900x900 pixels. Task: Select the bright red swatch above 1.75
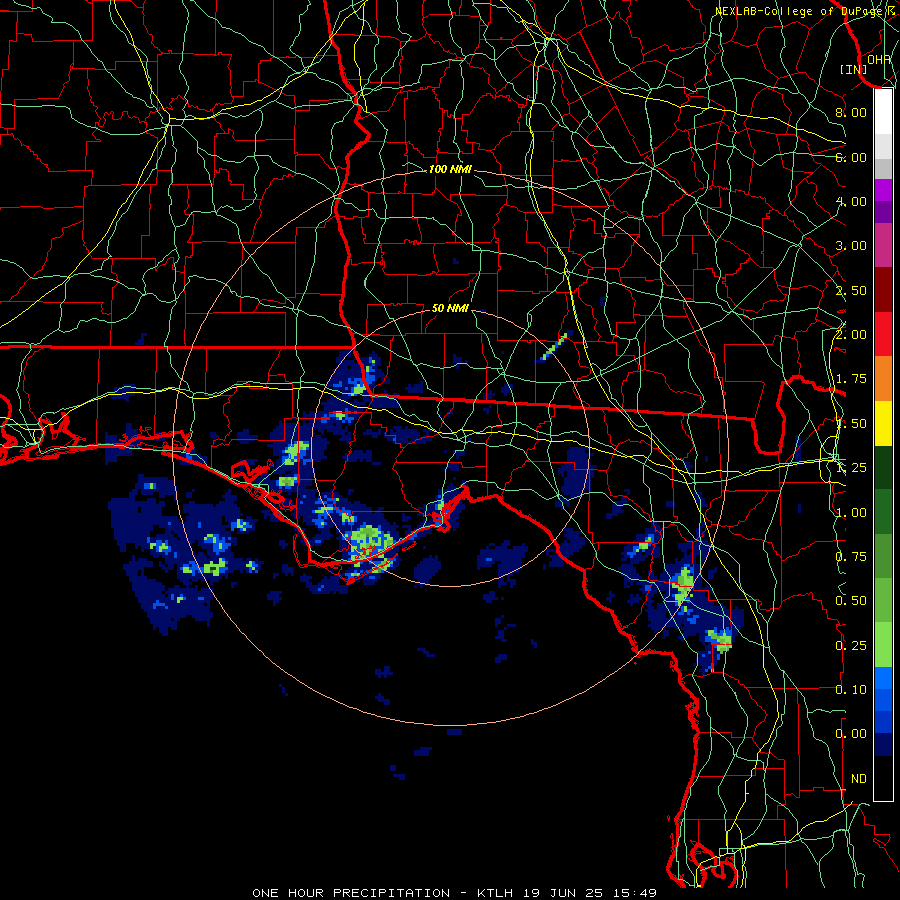pos(883,335)
